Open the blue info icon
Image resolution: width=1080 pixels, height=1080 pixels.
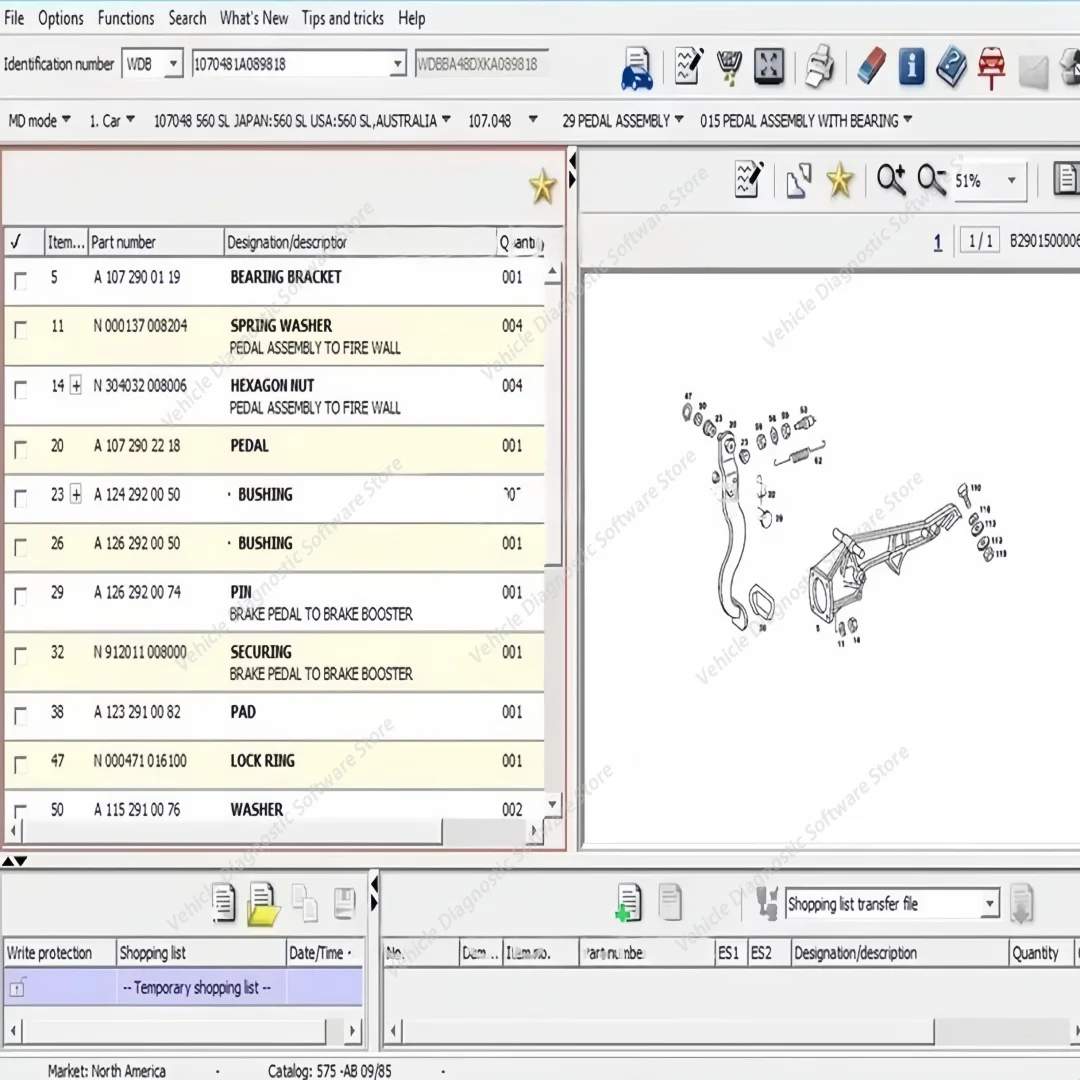pyautogui.click(x=911, y=66)
